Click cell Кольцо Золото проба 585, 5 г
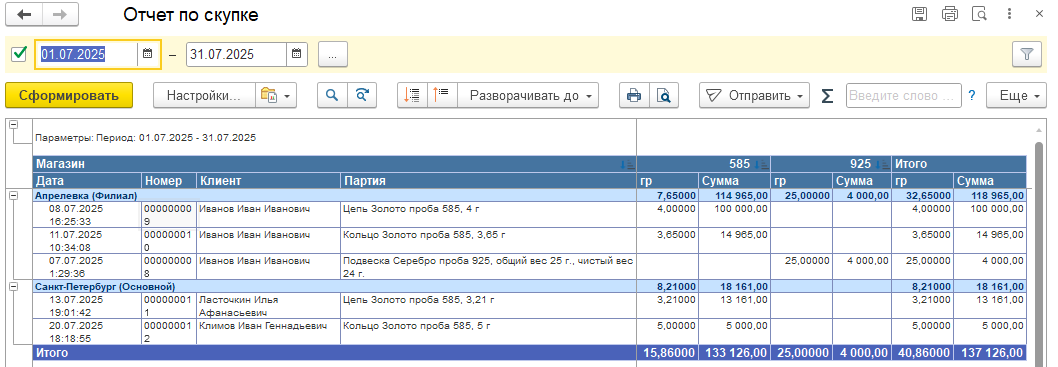 pos(489,333)
